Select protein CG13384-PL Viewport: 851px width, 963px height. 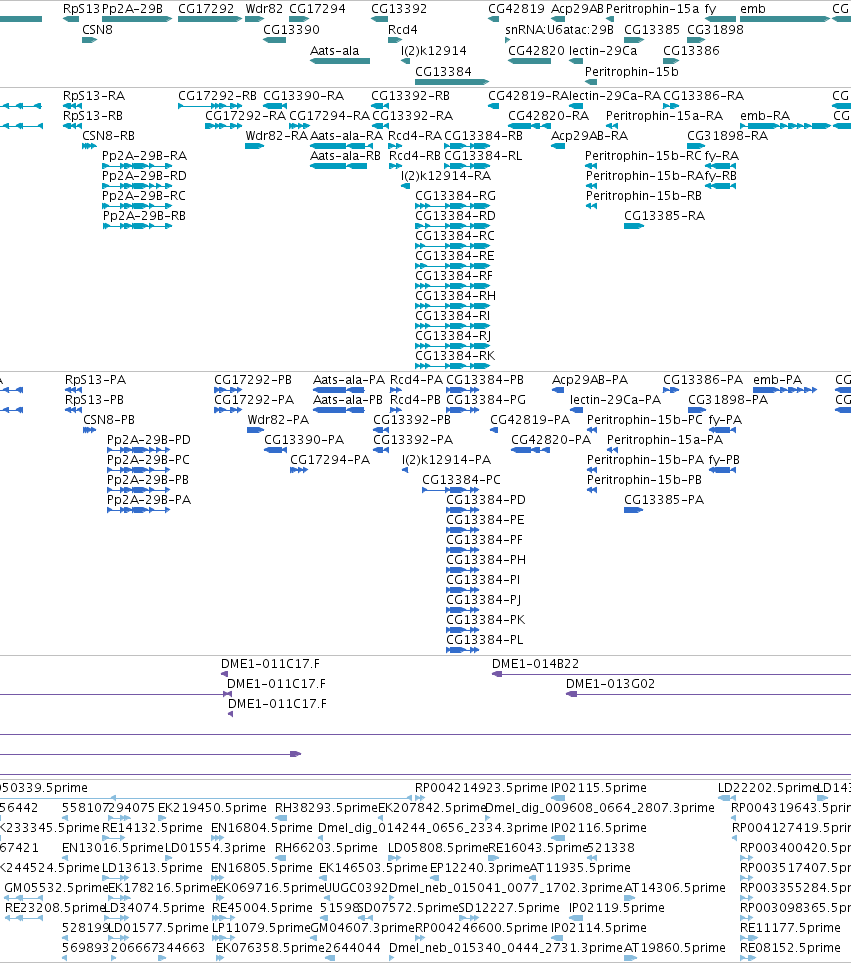(x=485, y=639)
